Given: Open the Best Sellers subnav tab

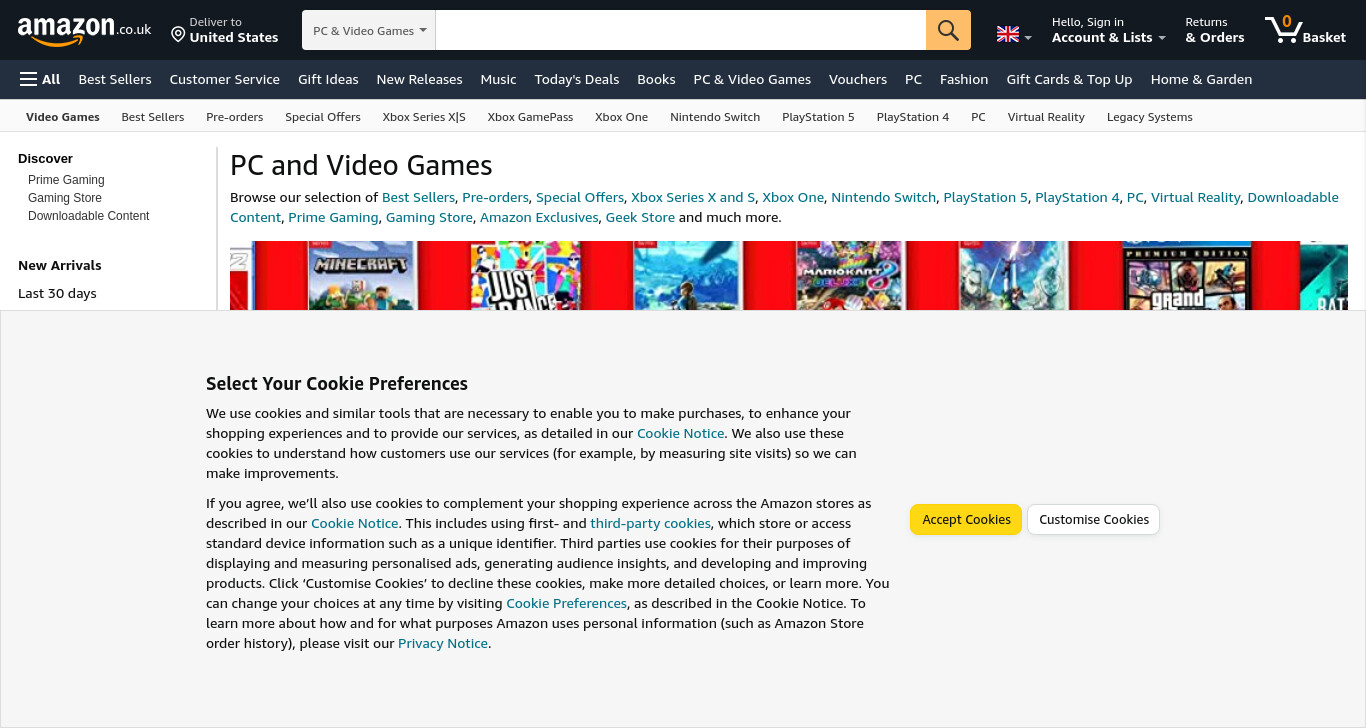Looking at the screenshot, I should [153, 117].
